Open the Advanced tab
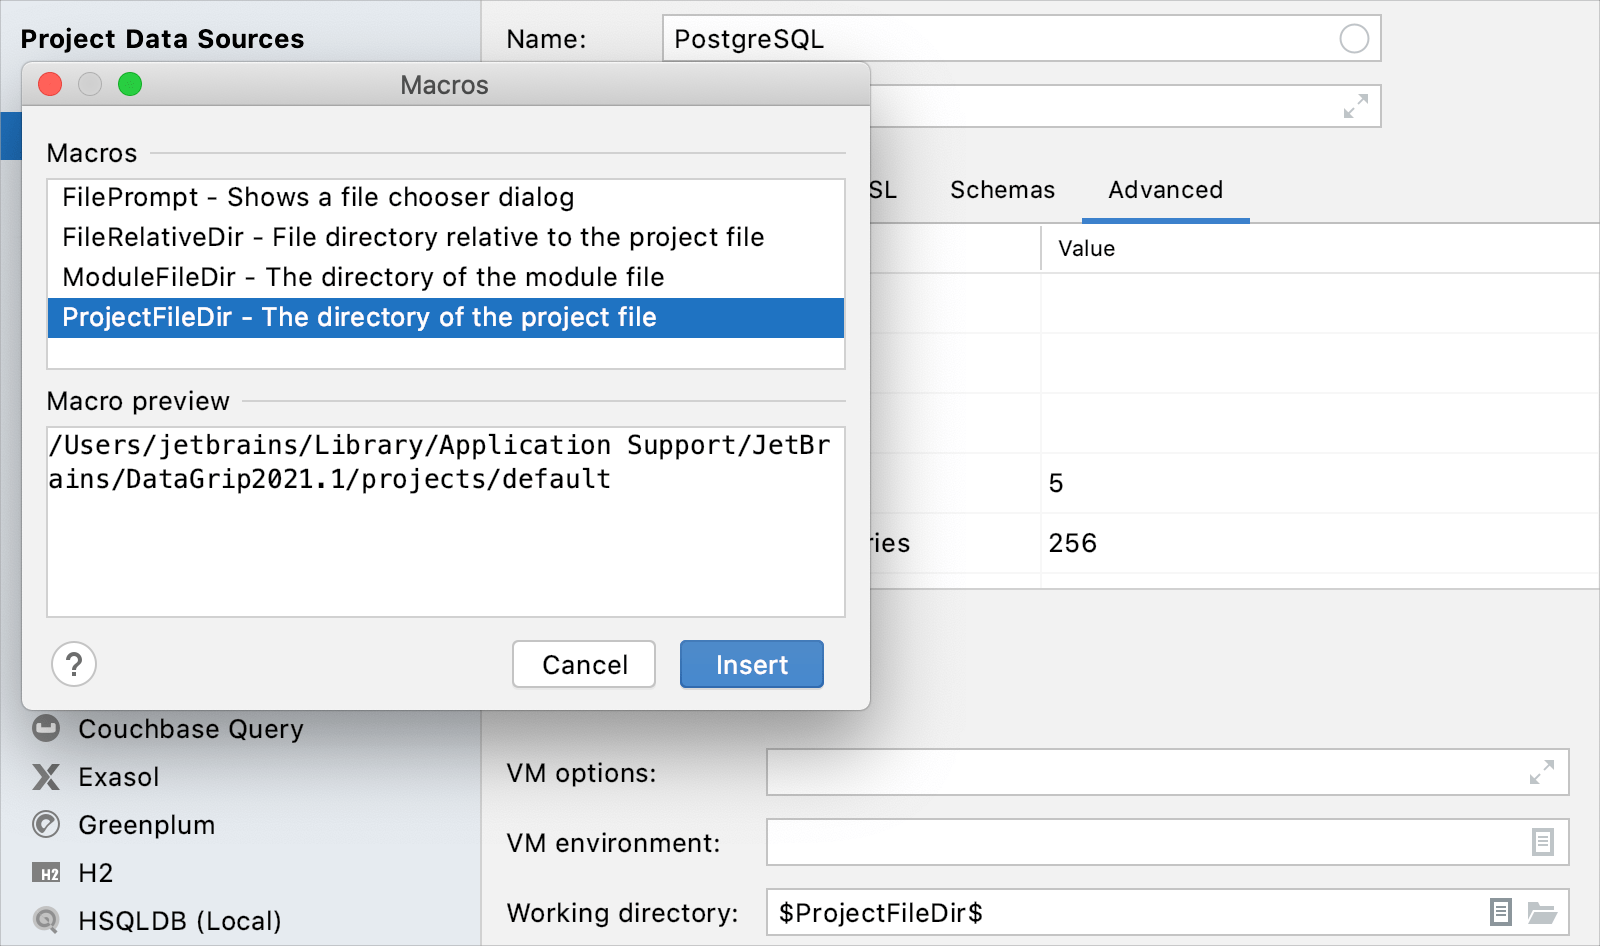 [x=1164, y=190]
